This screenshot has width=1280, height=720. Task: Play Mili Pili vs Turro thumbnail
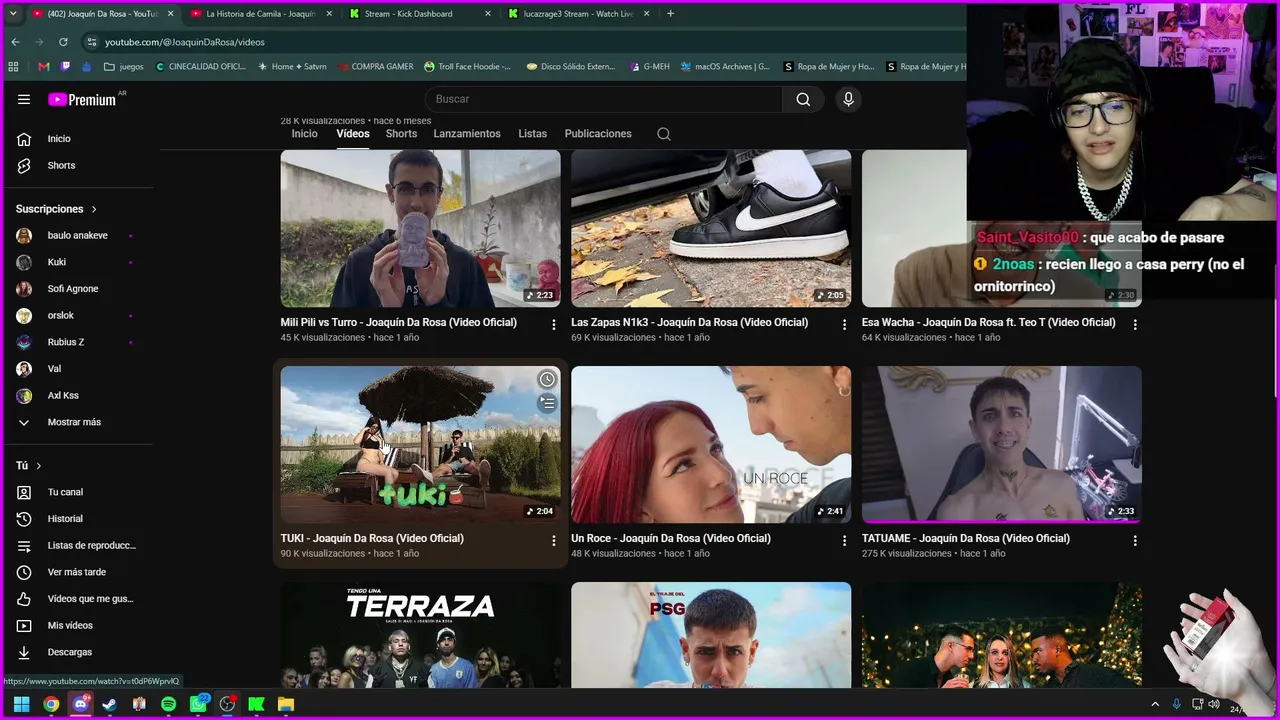pyautogui.click(x=420, y=228)
